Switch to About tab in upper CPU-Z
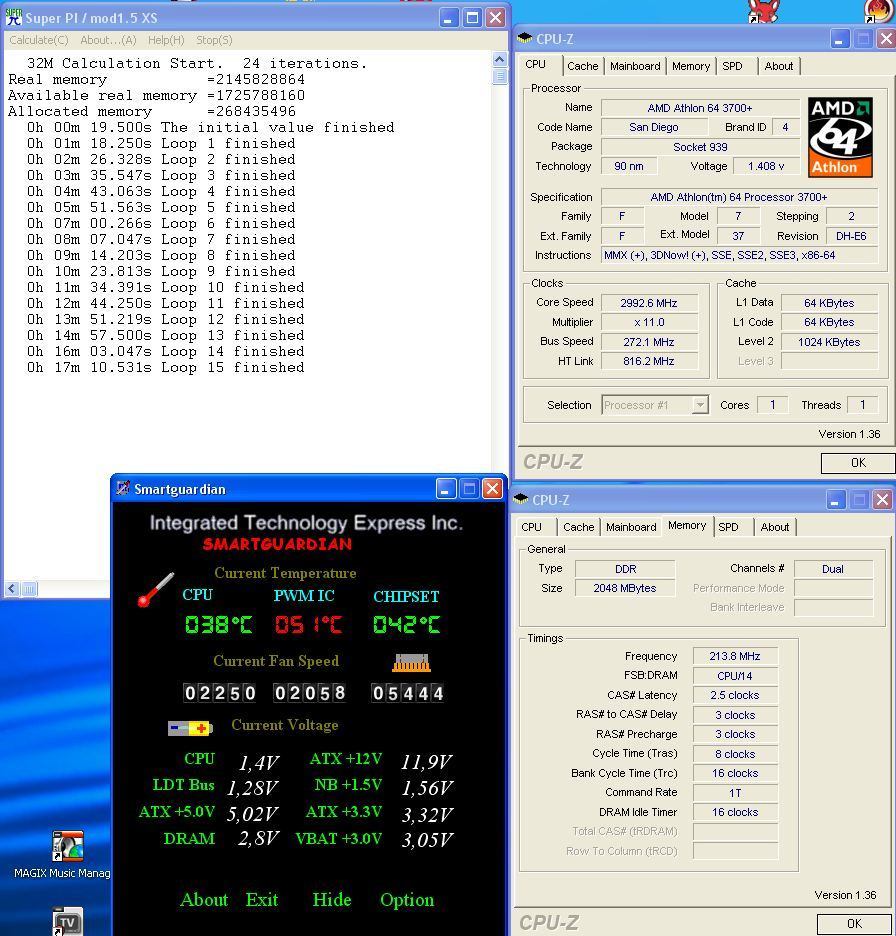 click(778, 66)
